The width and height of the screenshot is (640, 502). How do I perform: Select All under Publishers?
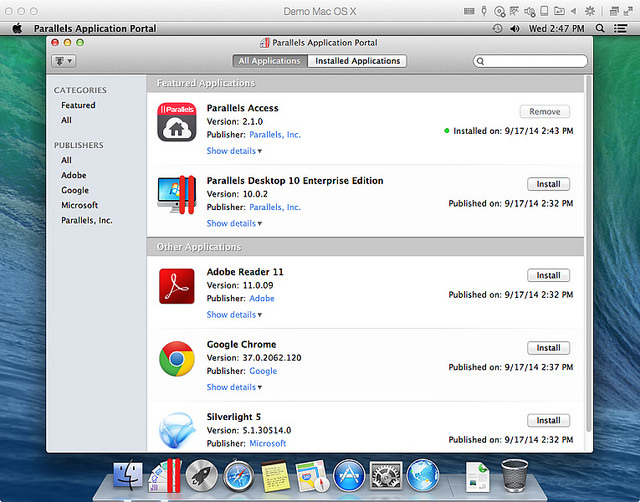click(x=66, y=160)
